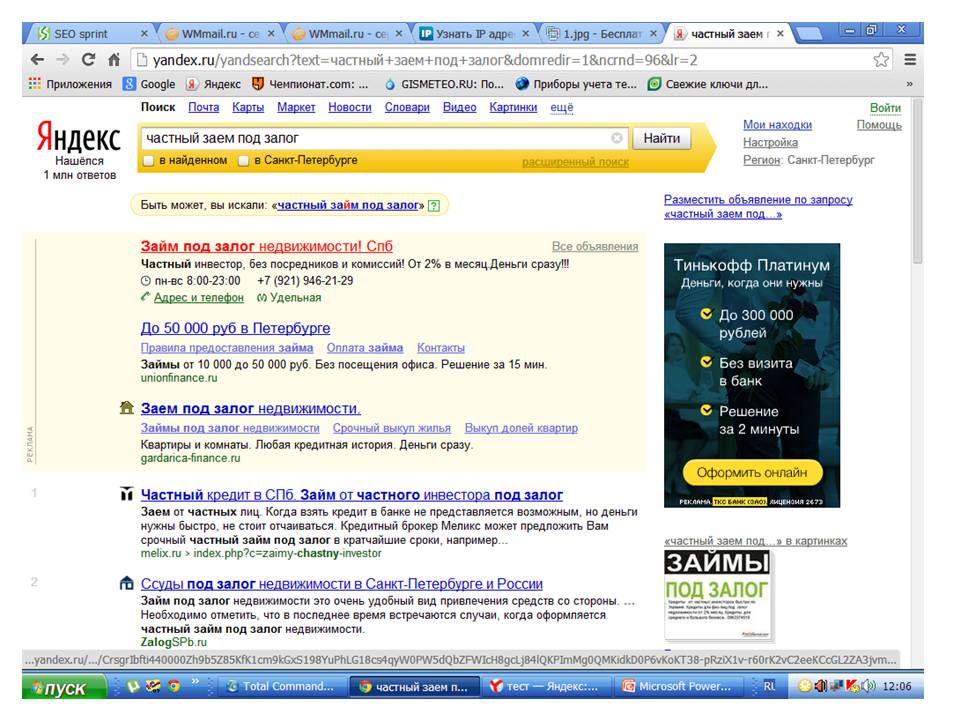Bookmark this page with the star icon
Image resolution: width=960 pixels, height=720 pixels.
click(881, 59)
